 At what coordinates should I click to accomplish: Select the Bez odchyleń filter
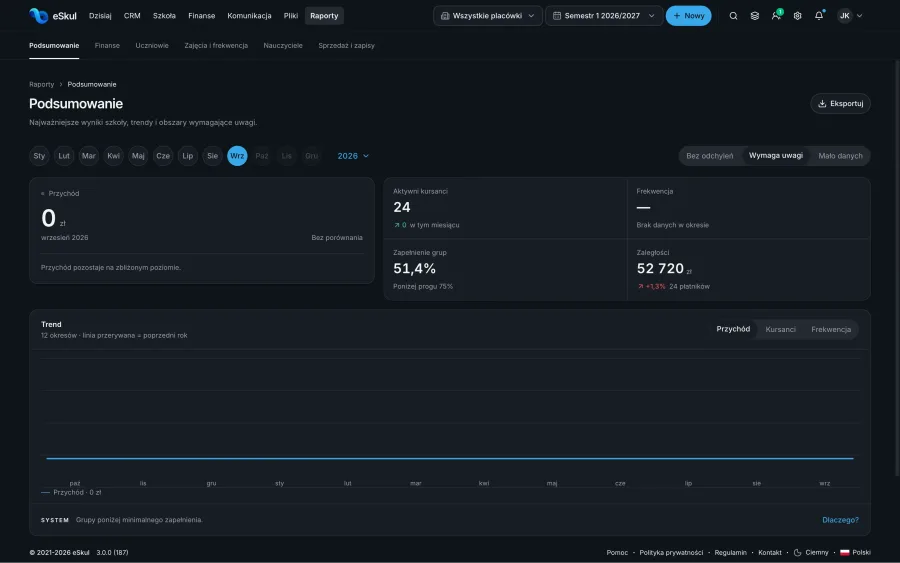(x=709, y=156)
